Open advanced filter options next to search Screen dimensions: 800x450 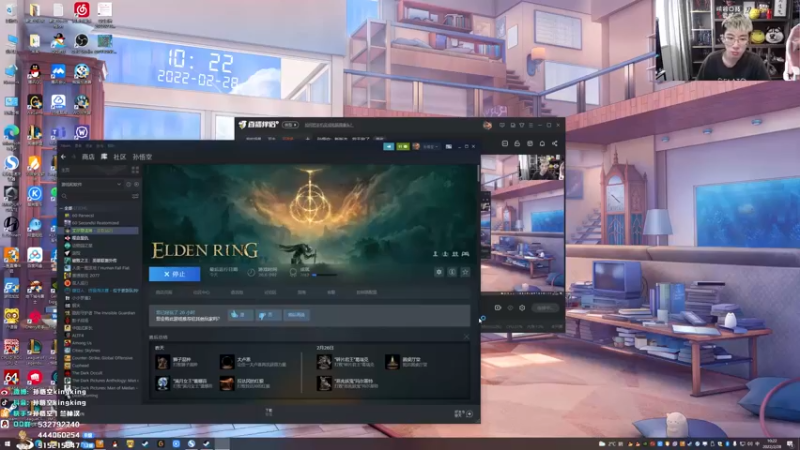tap(135, 196)
